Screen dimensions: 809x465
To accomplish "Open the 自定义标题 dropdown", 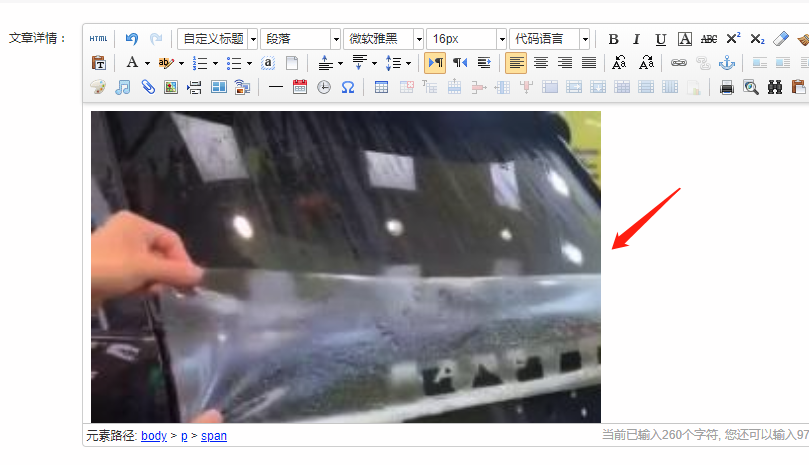I will (217, 39).
